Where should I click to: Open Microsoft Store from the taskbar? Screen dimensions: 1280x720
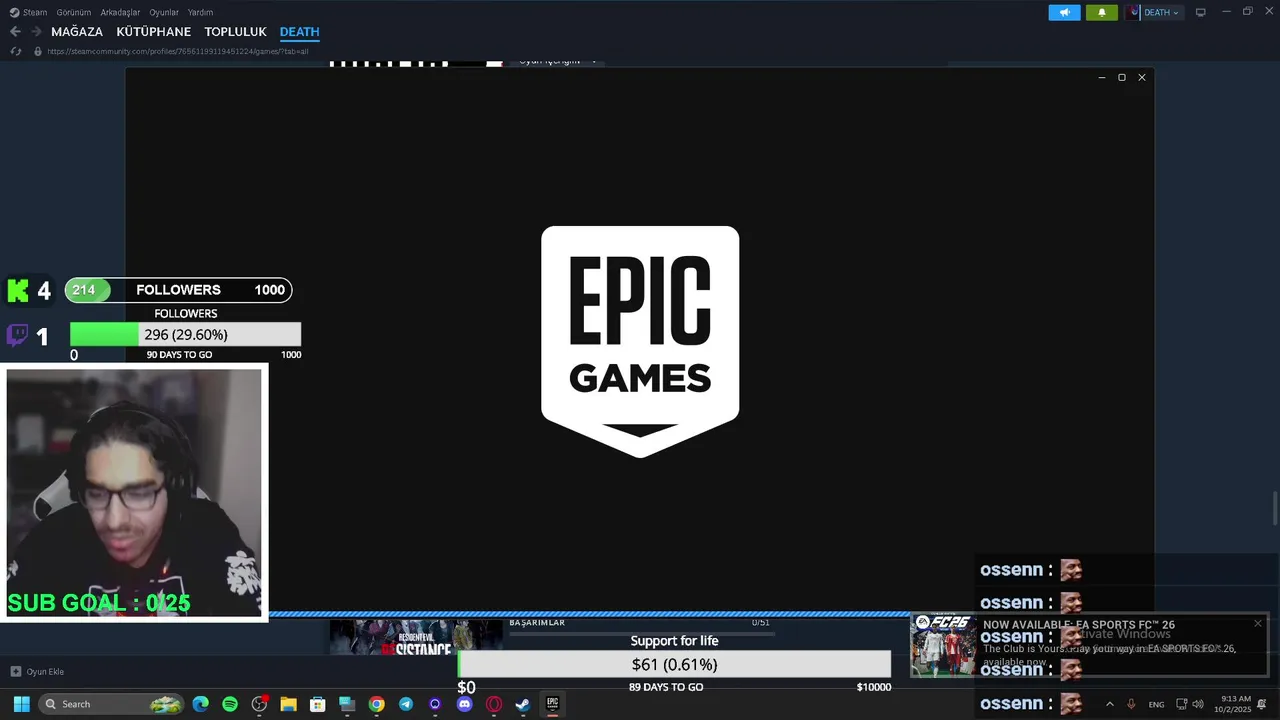pyautogui.click(x=318, y=704)
